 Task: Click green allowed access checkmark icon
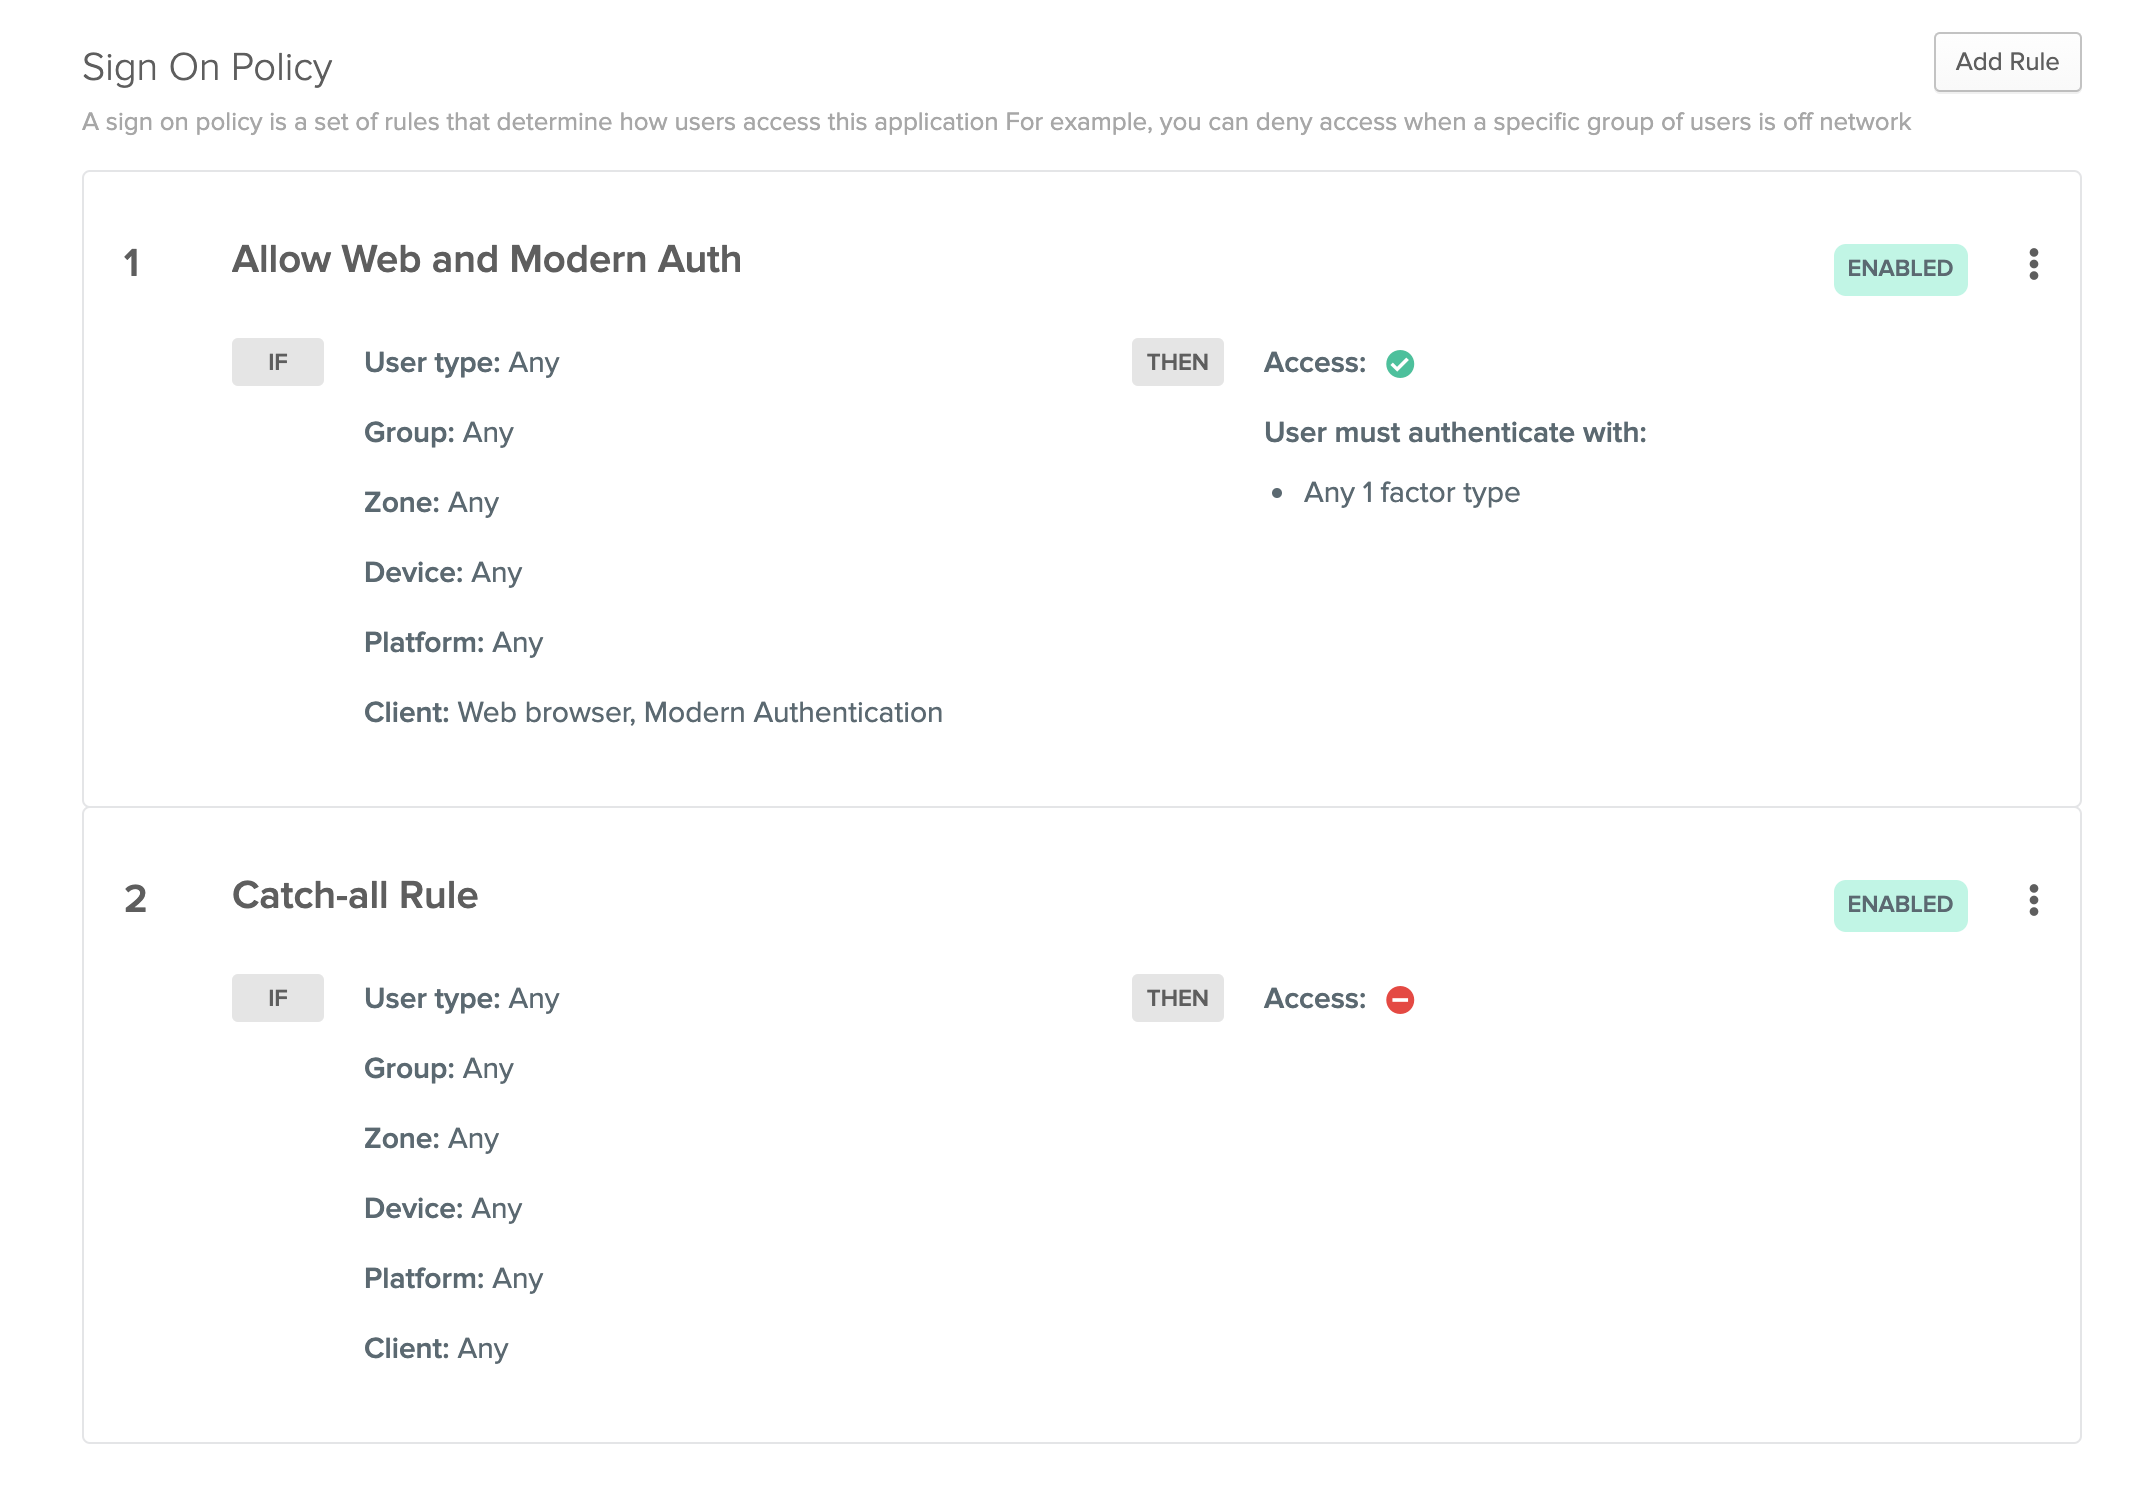pyautogui.click(x=1399, y=364)
